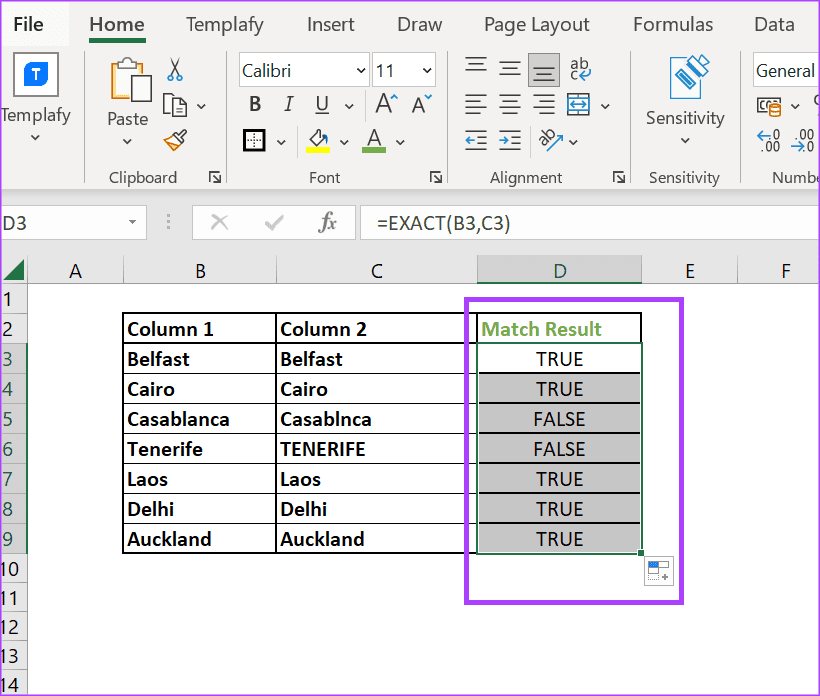This screenshot has height=696, width=820.
Task: Open Alignment settings dialog launcher
Action: pos(619,178)
